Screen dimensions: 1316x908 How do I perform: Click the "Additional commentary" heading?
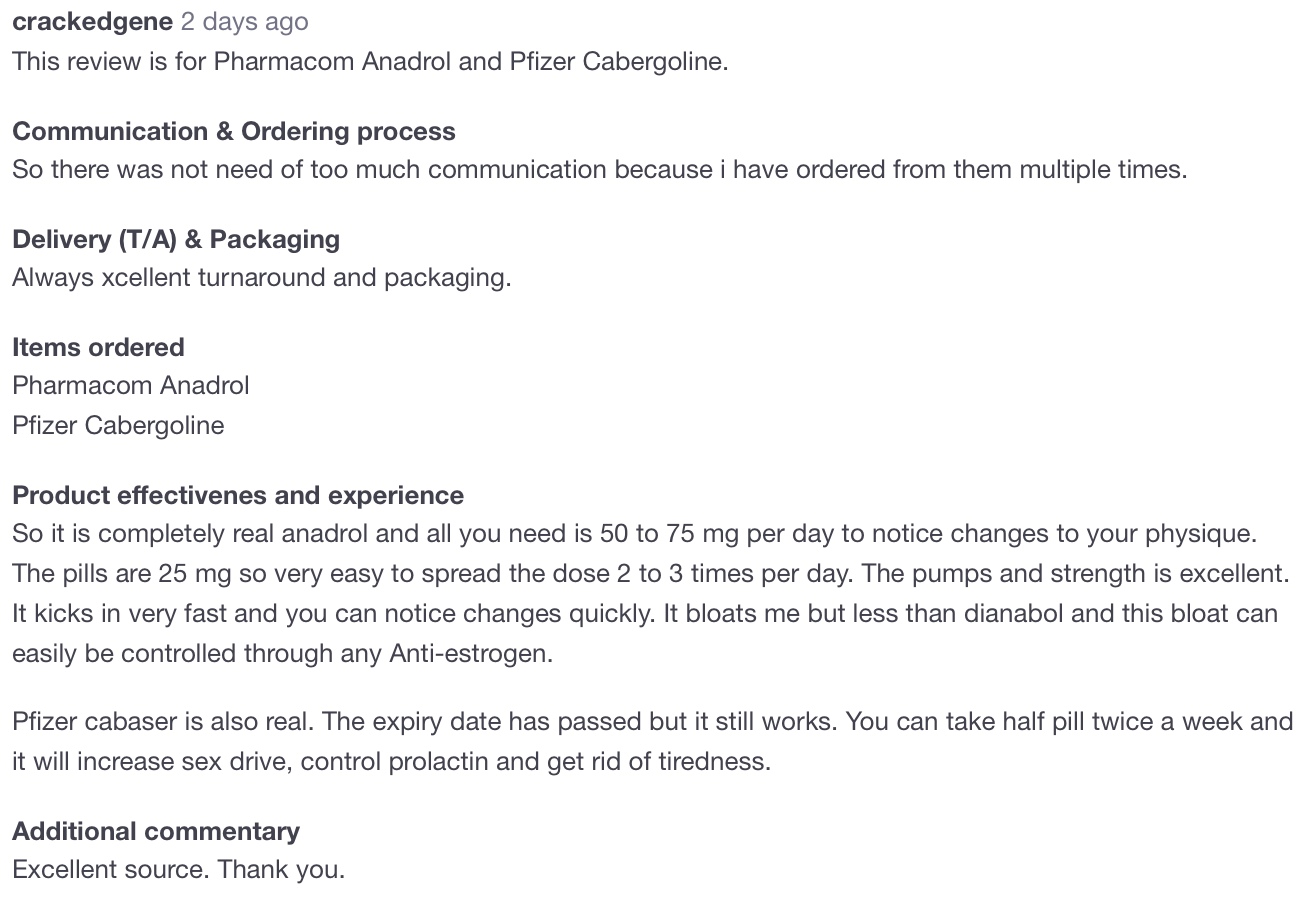pos(156,831)
